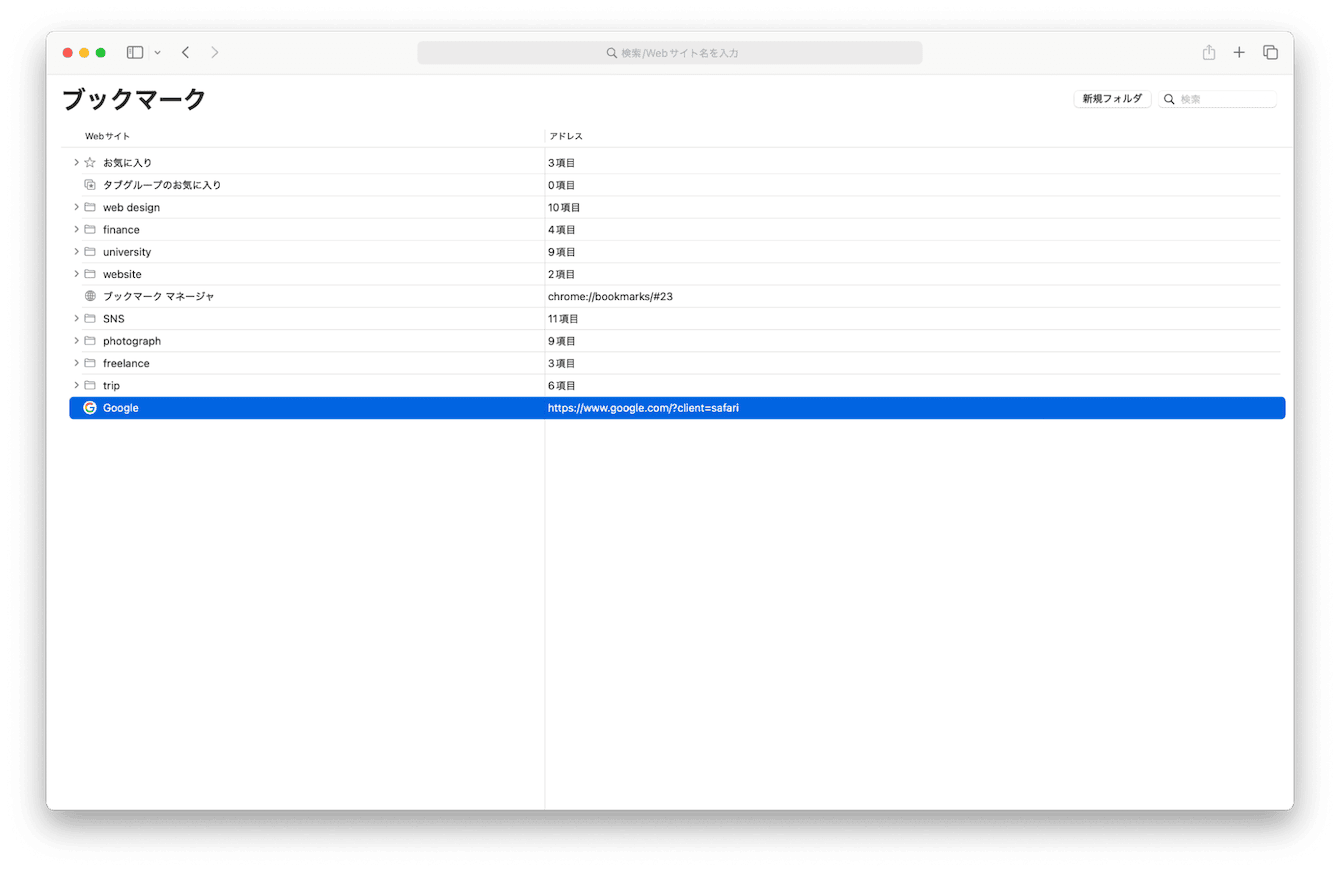The width and height of the screenshot is (1340, 872).
Task: Click the magnifier icon in the bookmarks search
Action: (1169, 99)
